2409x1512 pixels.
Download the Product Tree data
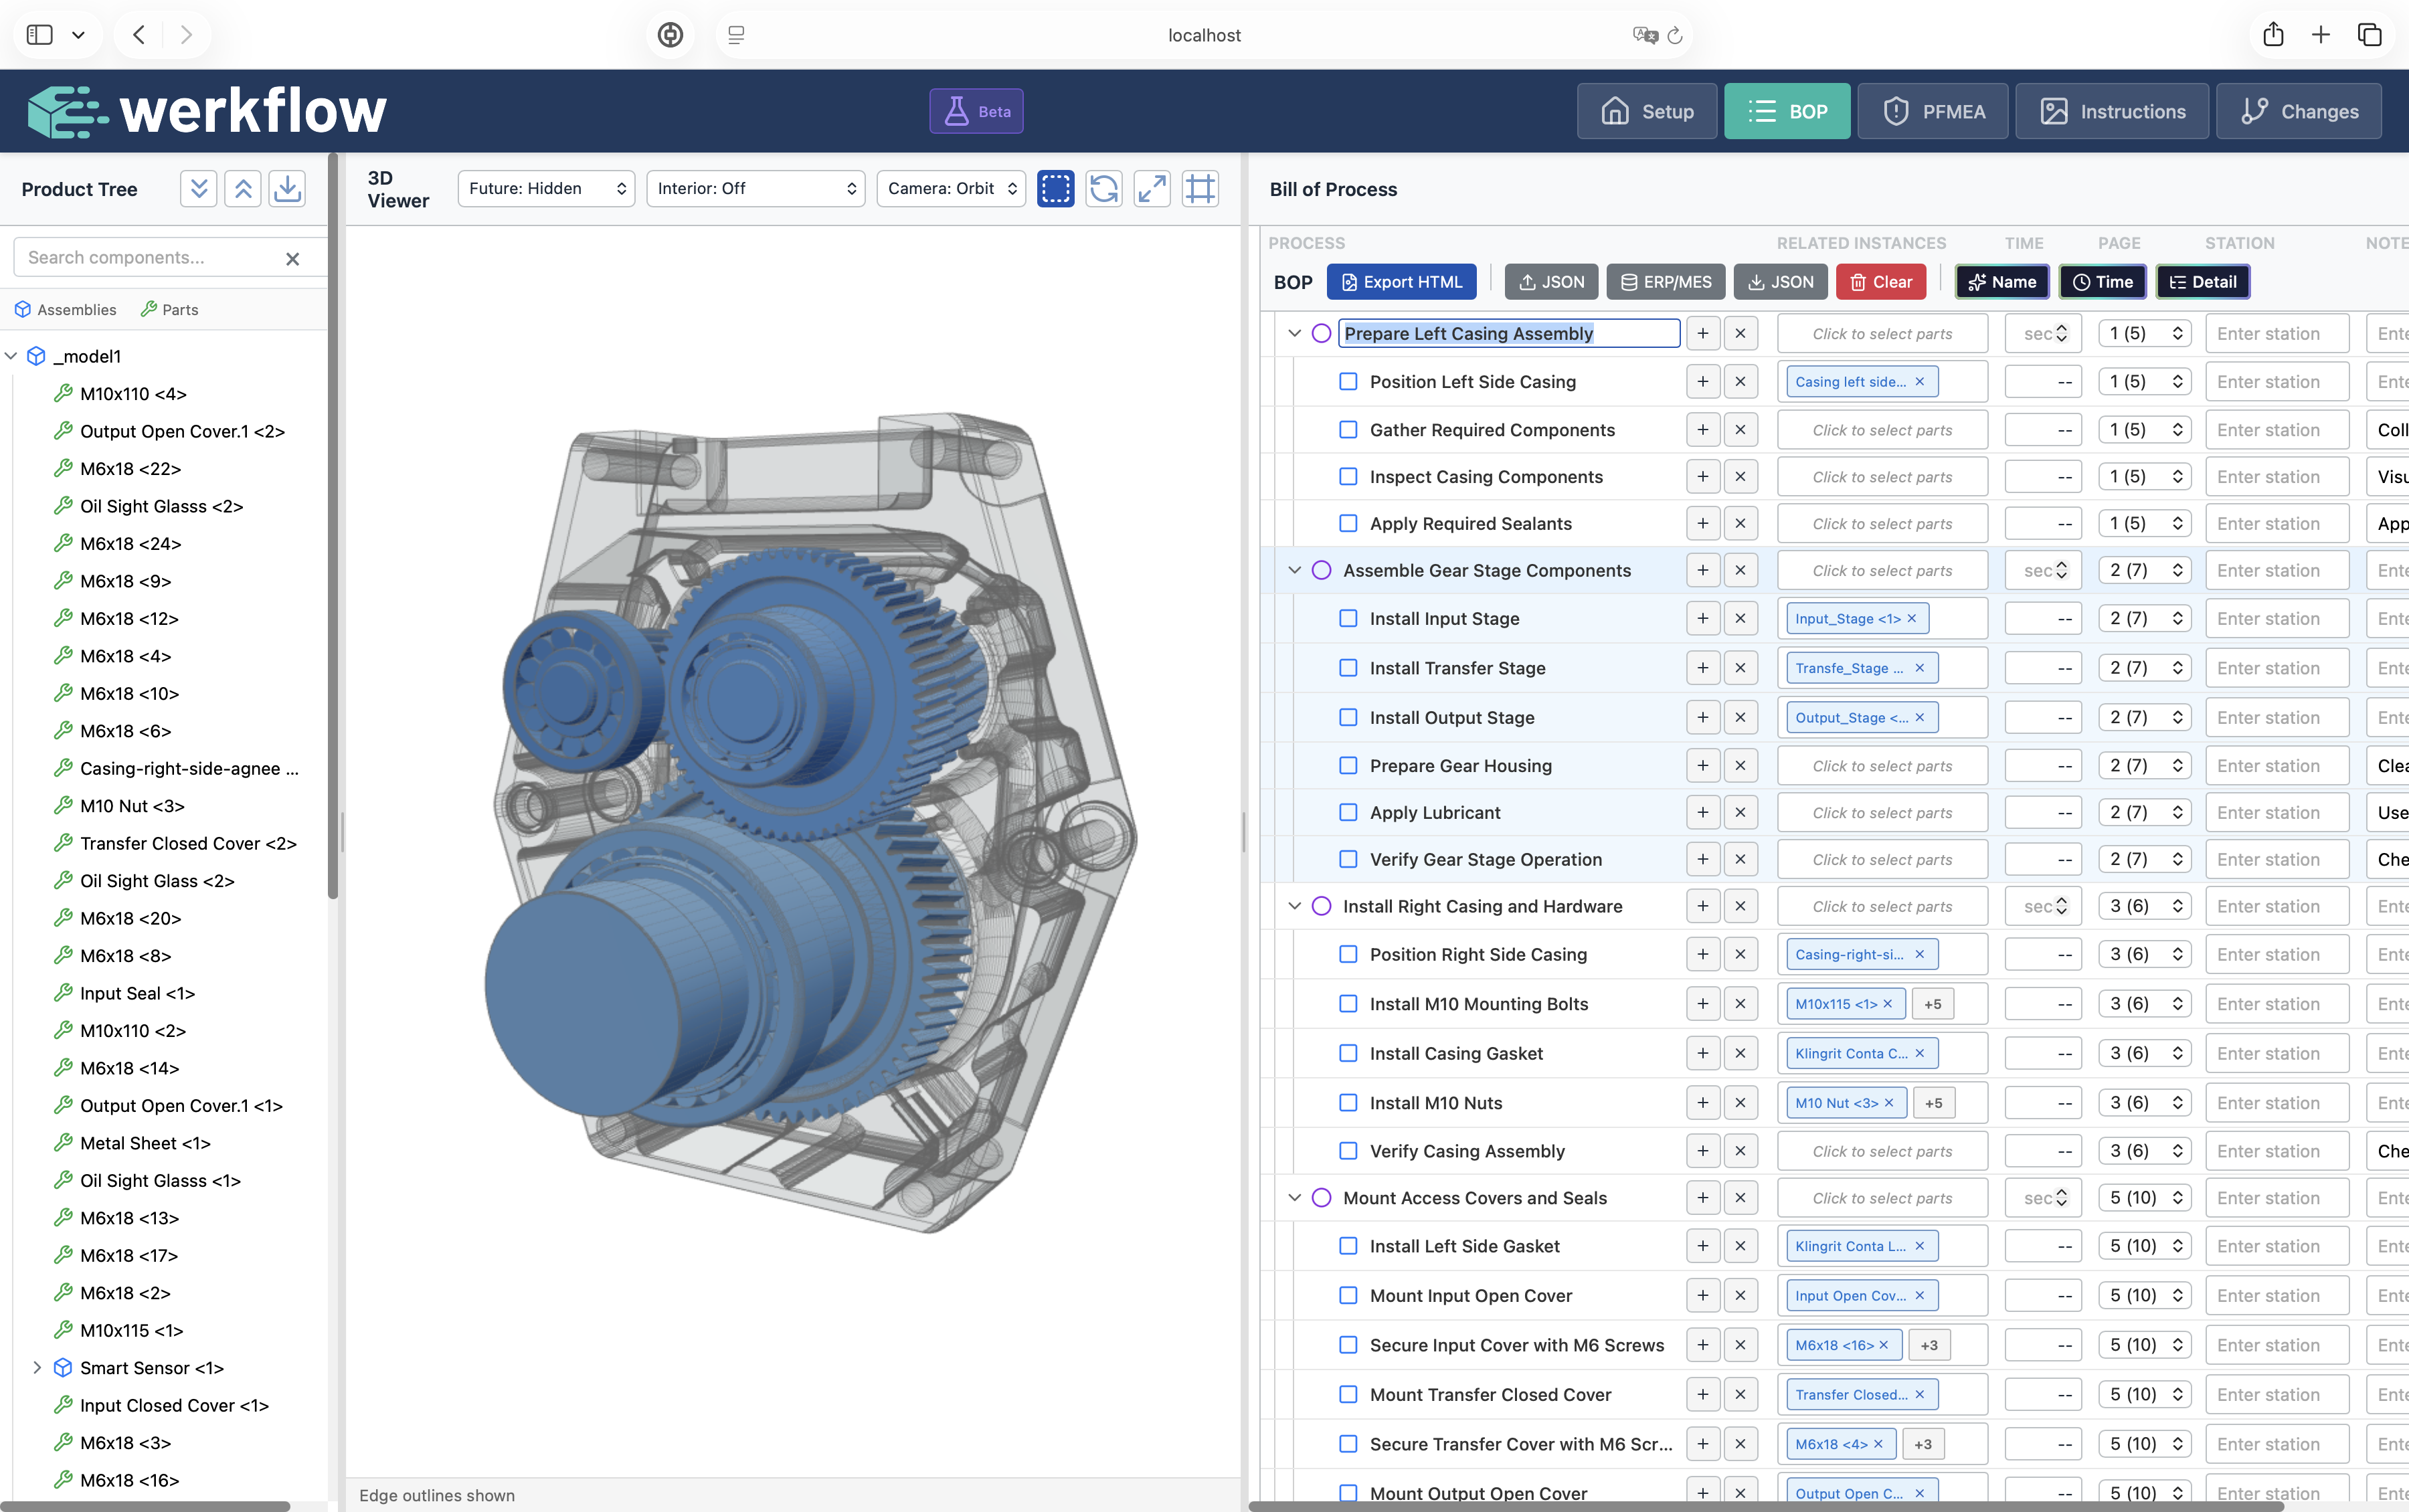pos(287,188)
